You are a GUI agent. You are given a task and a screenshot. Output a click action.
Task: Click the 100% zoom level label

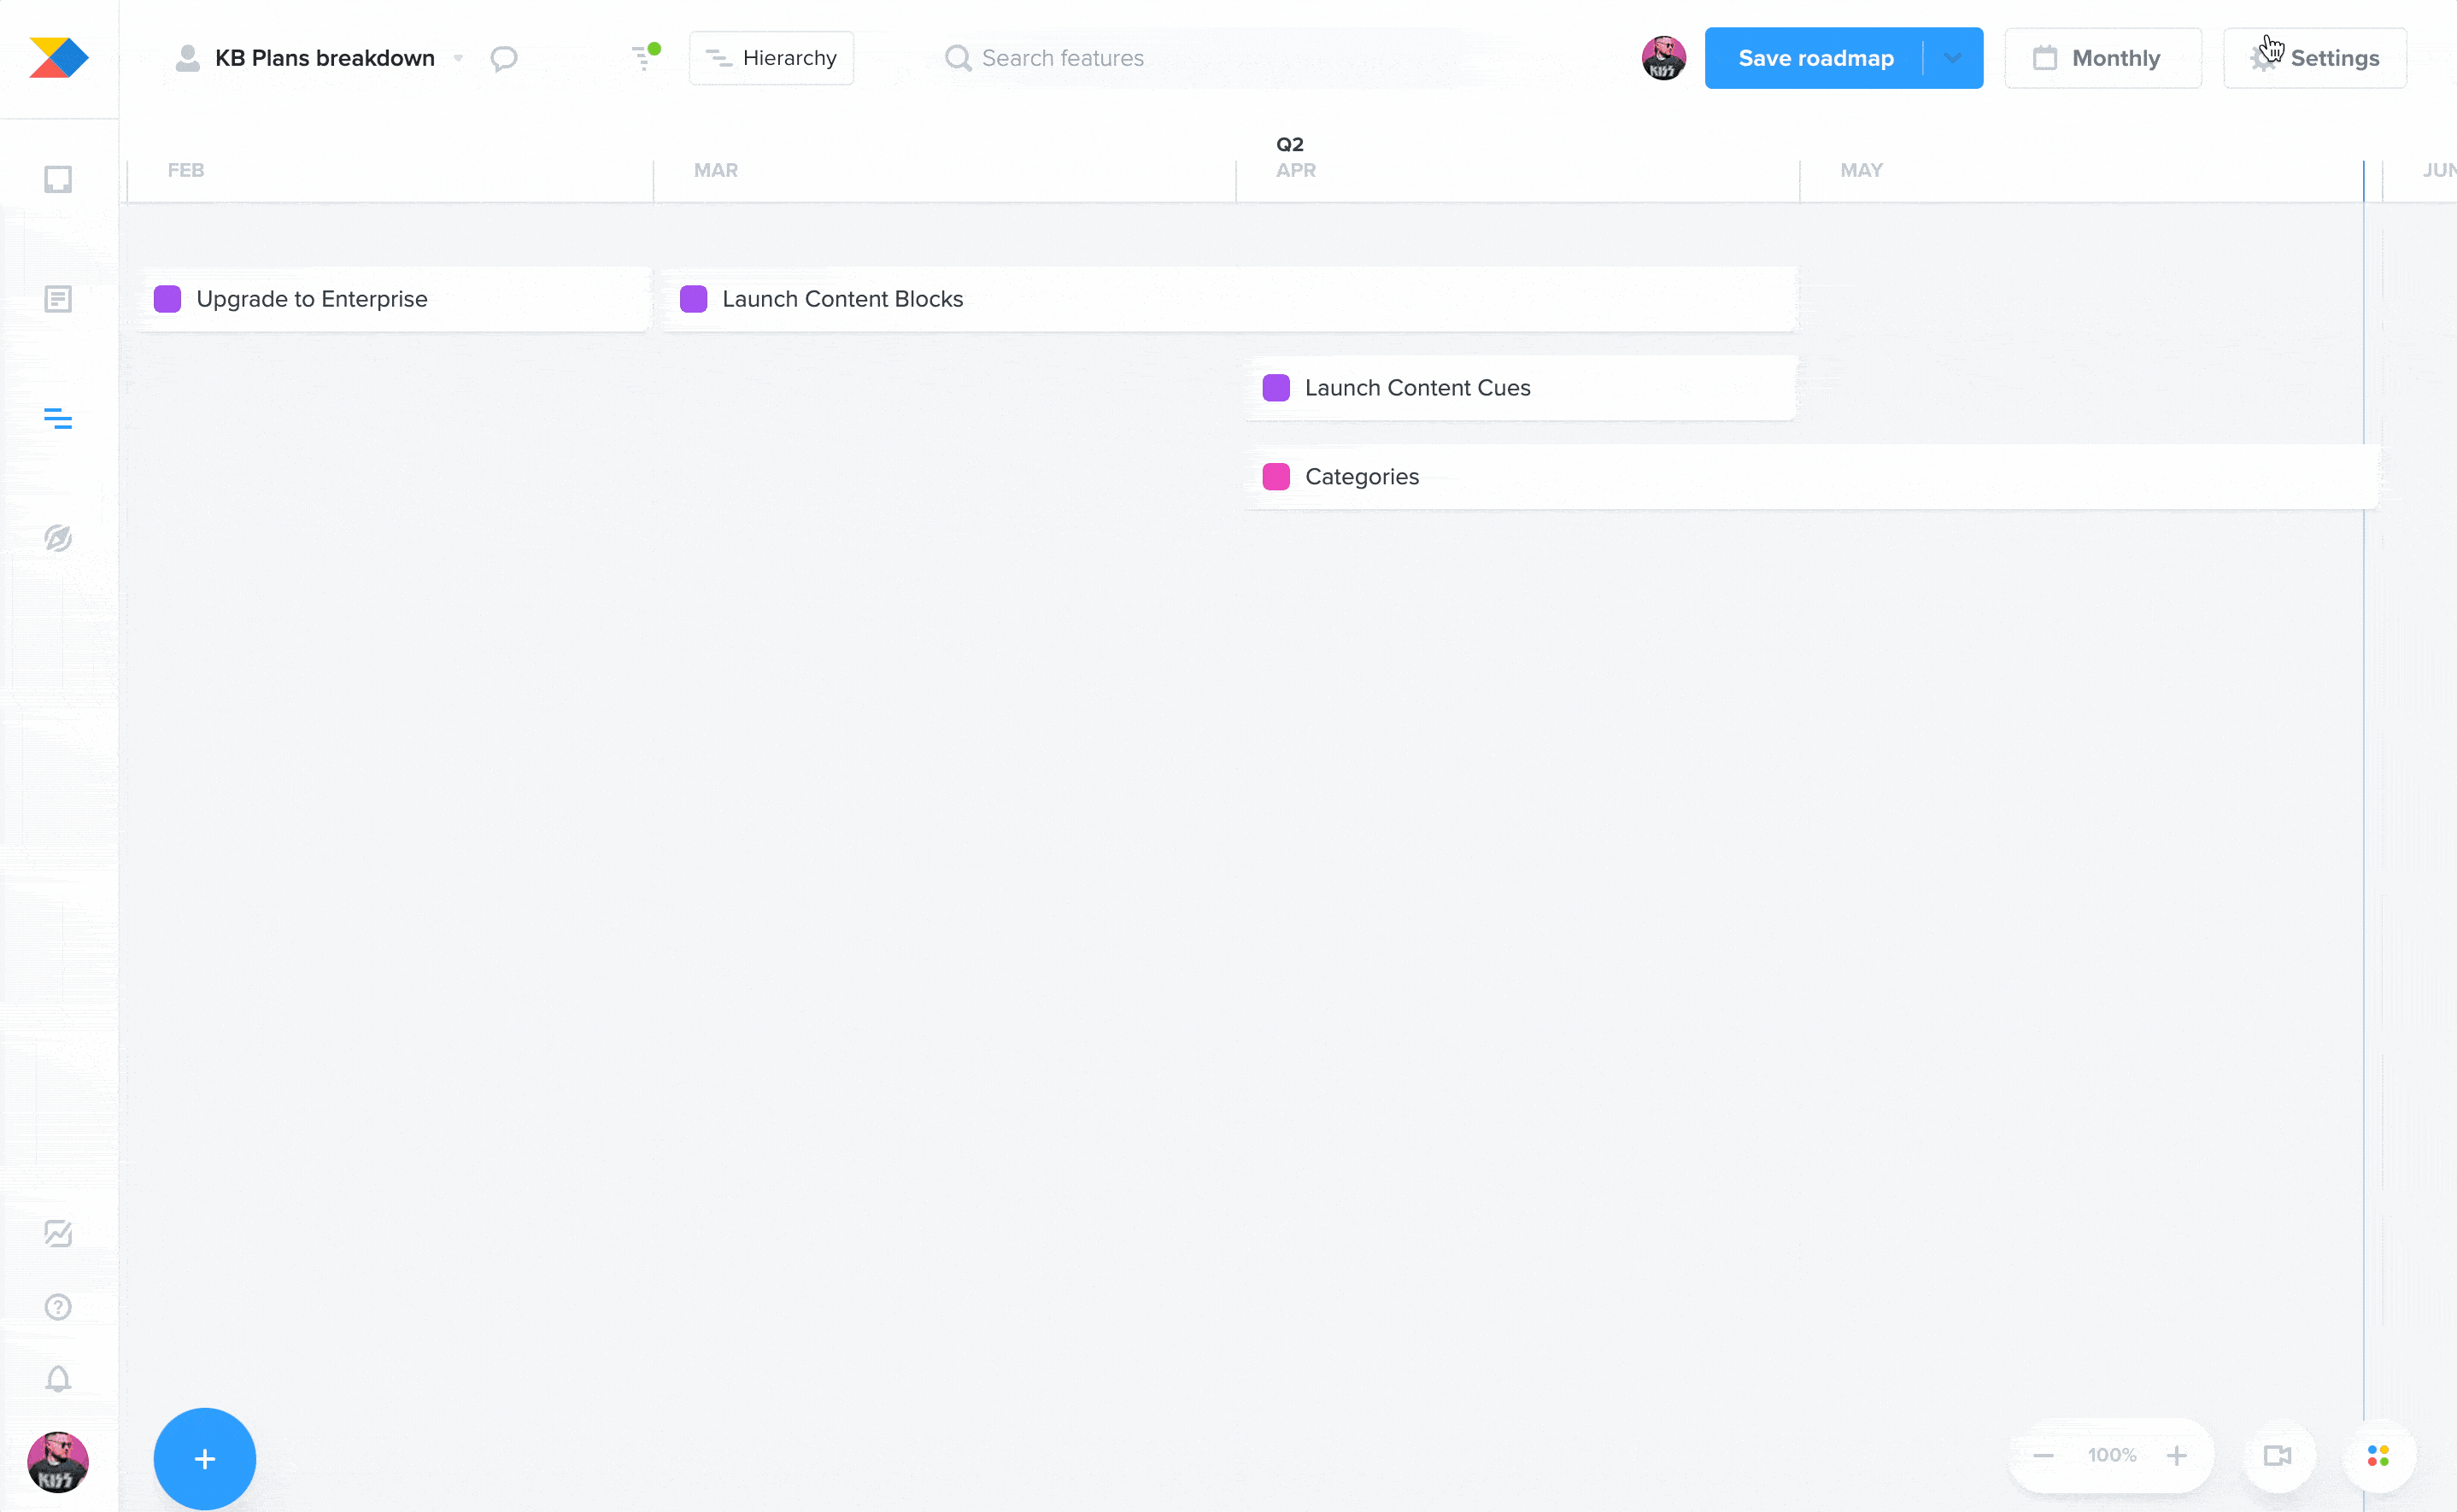[2112, 1456]
